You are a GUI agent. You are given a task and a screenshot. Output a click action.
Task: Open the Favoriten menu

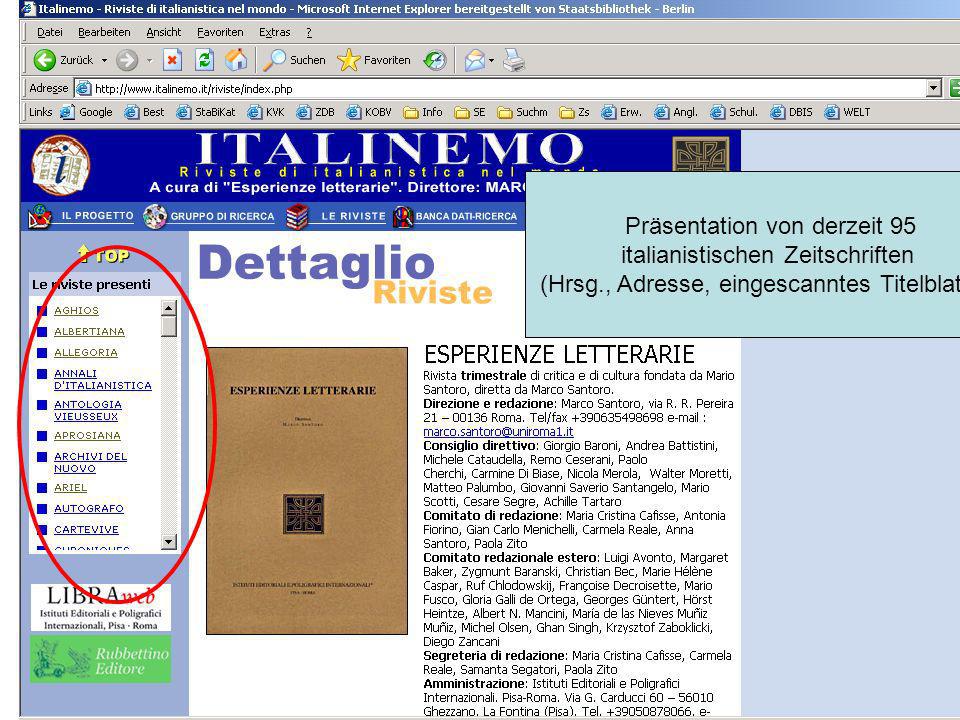click(x=220, y=32)
